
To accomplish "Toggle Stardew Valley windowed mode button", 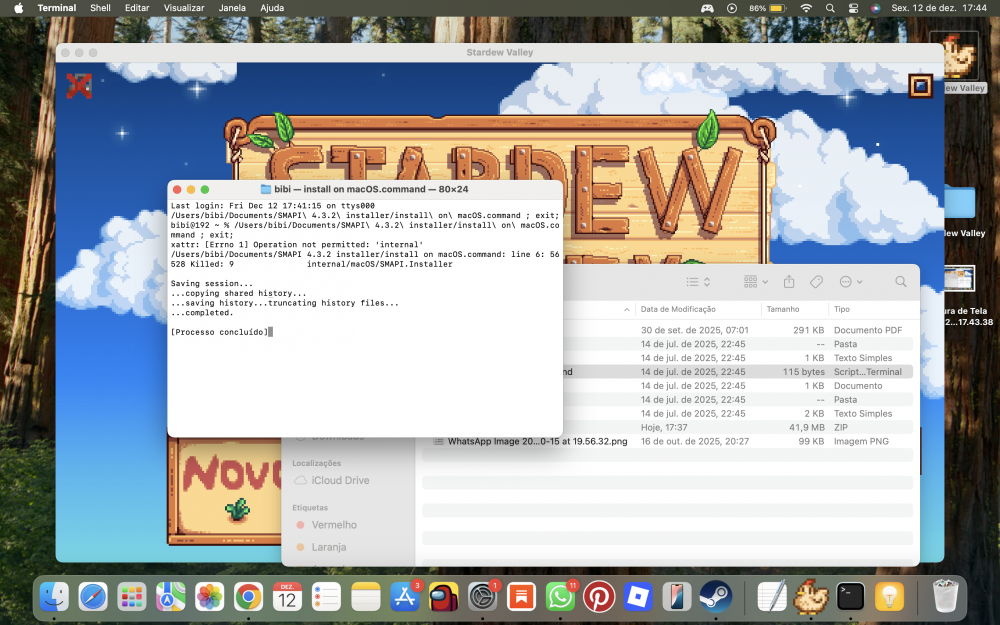I will (x=920, y=86).
